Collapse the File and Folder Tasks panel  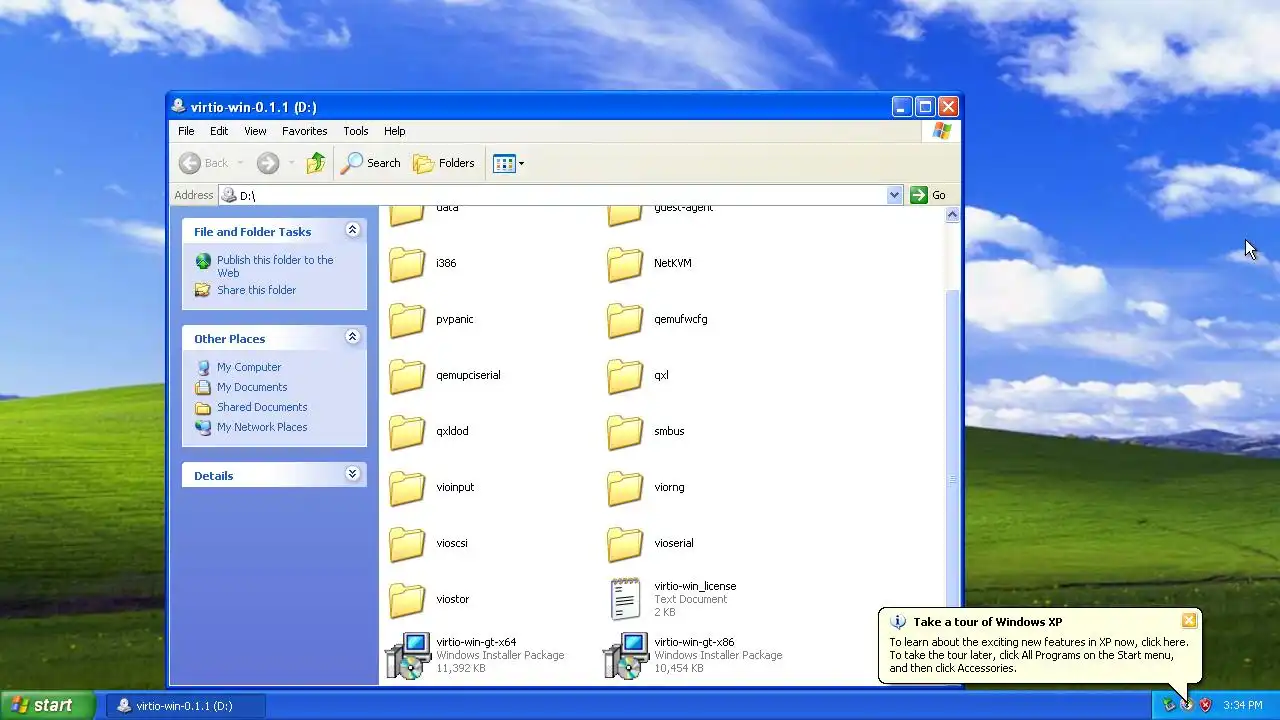352,230
